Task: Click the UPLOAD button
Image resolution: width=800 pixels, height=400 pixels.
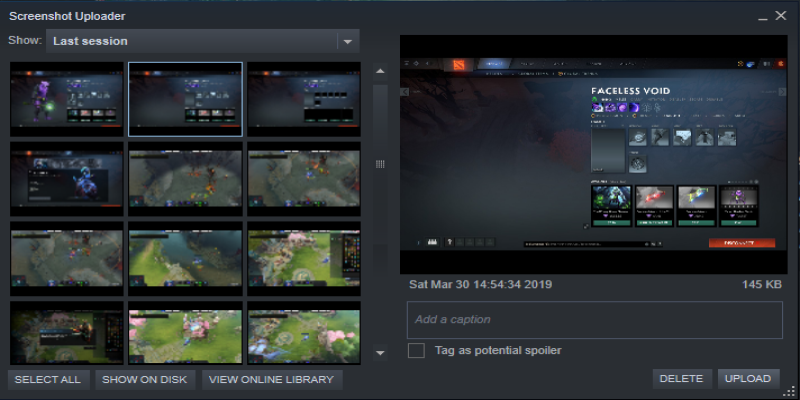Action: pyautogui.click(x=748, y=379)
